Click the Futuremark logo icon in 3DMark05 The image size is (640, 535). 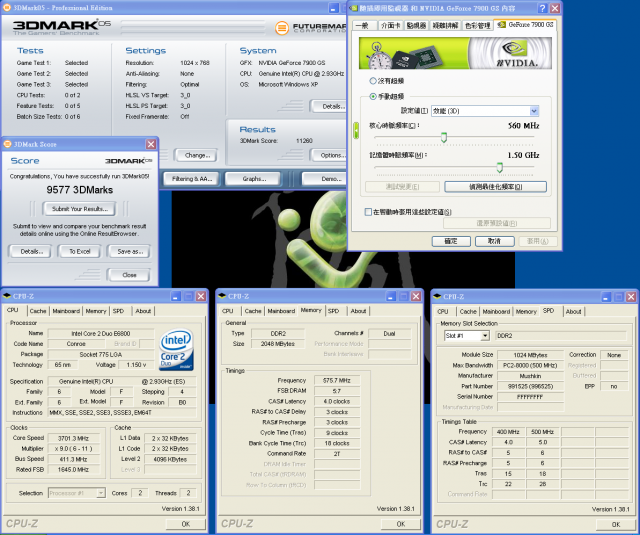(281, 28)
